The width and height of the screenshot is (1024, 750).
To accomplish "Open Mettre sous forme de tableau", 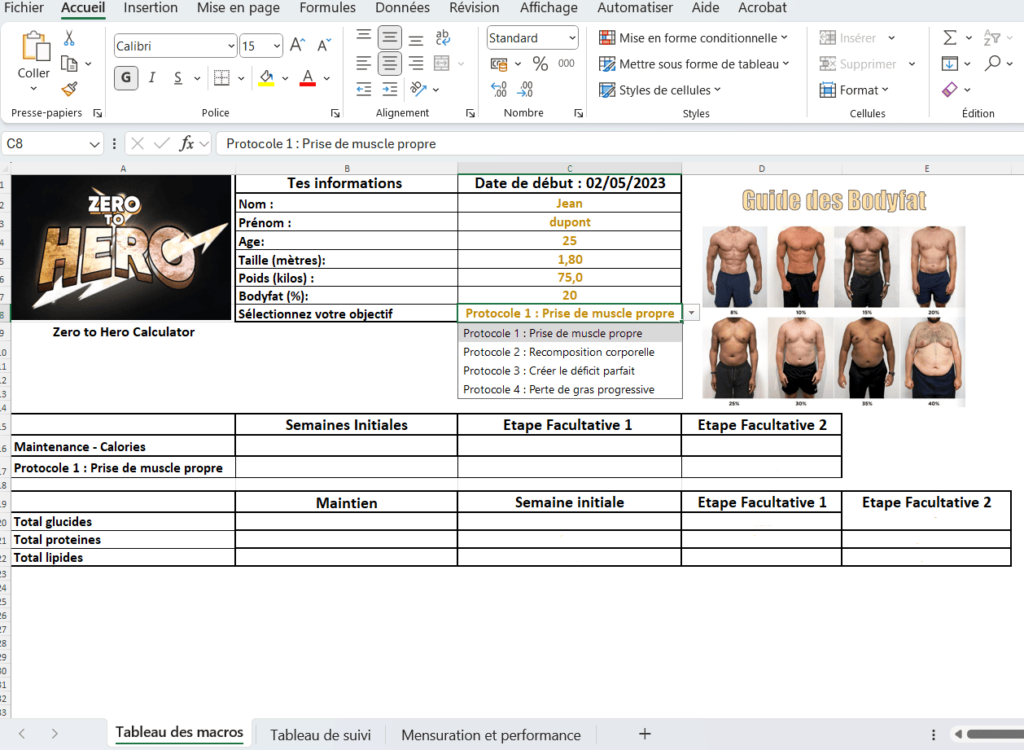I will tap(694, 64).
